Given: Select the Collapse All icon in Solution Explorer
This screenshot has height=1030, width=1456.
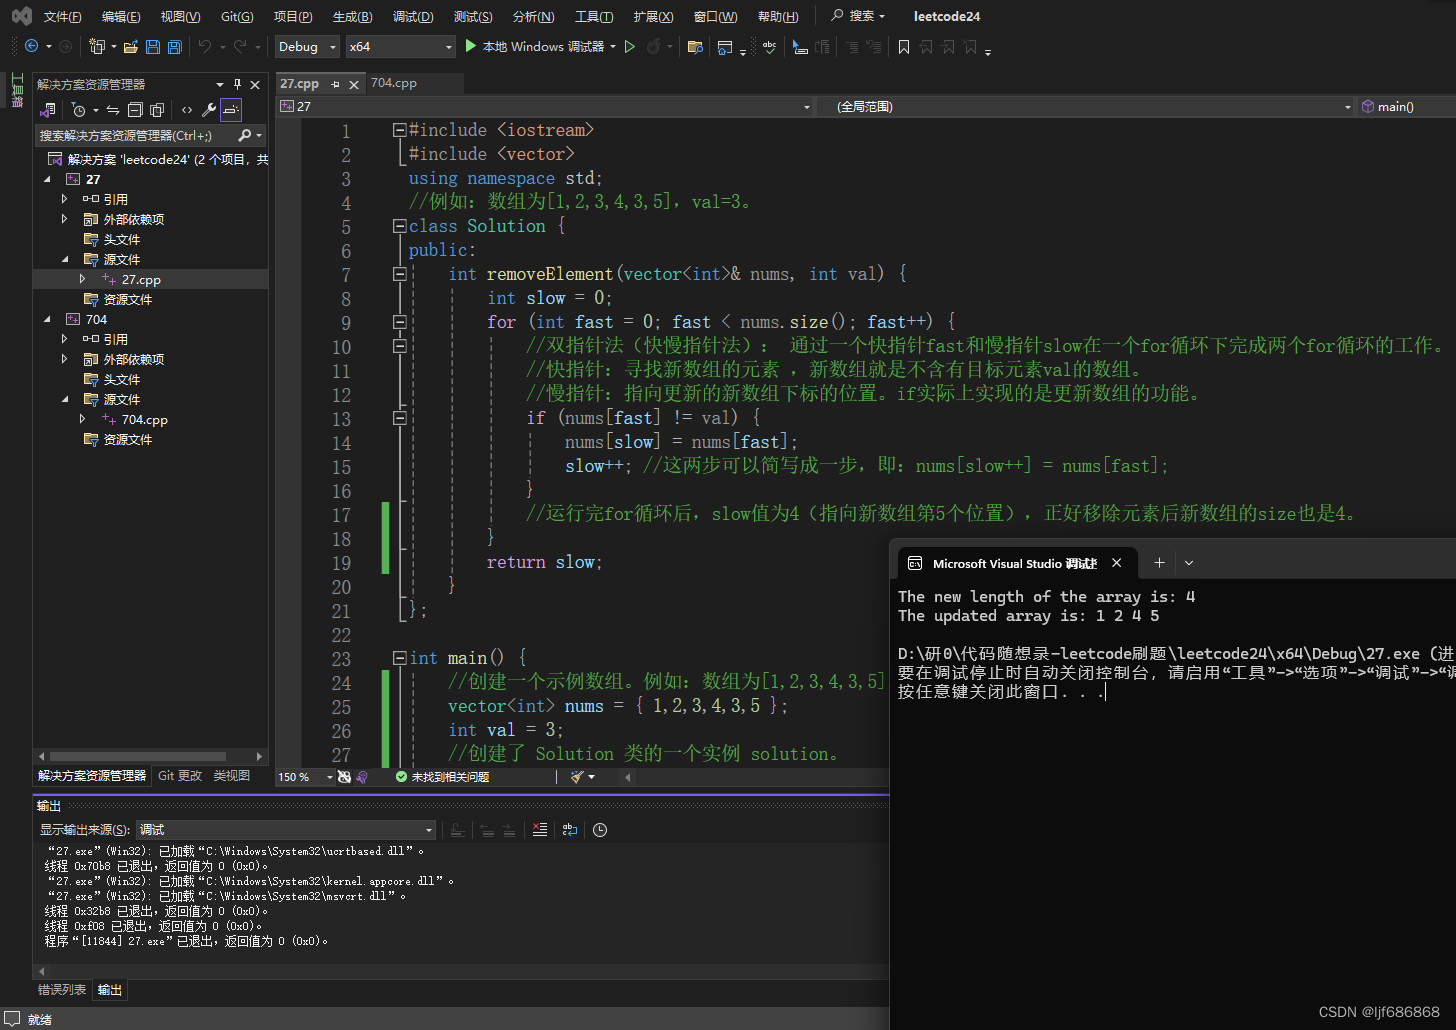Looking at the screenshot, I should 136,110.
